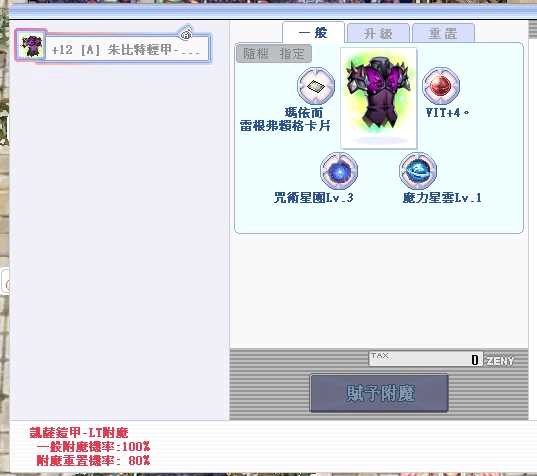The image size is (537, 476).
Task: Select the 一般 tab
Action: [x=313, y=33]
